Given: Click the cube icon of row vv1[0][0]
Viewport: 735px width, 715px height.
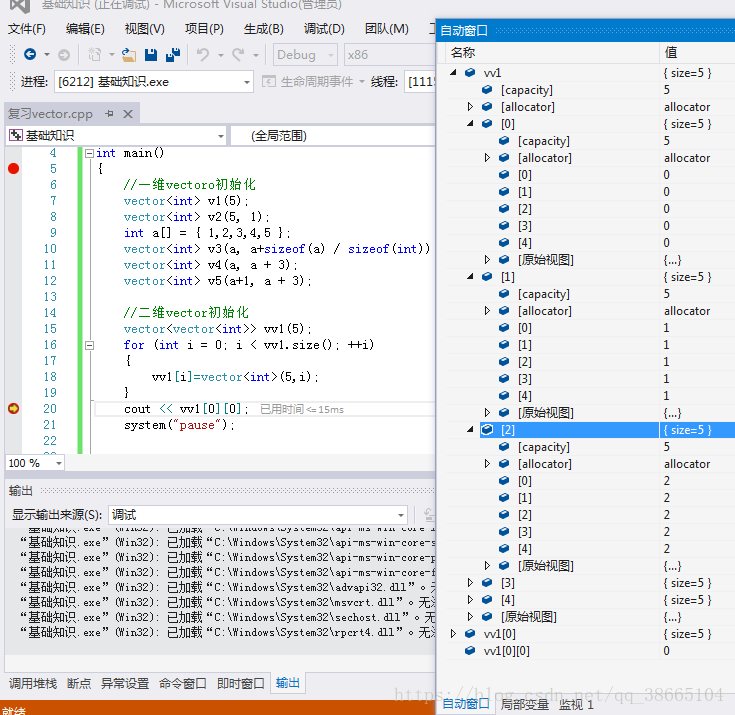Looking at the screenshot, I should pyautogui.click(x=470, y=651).
